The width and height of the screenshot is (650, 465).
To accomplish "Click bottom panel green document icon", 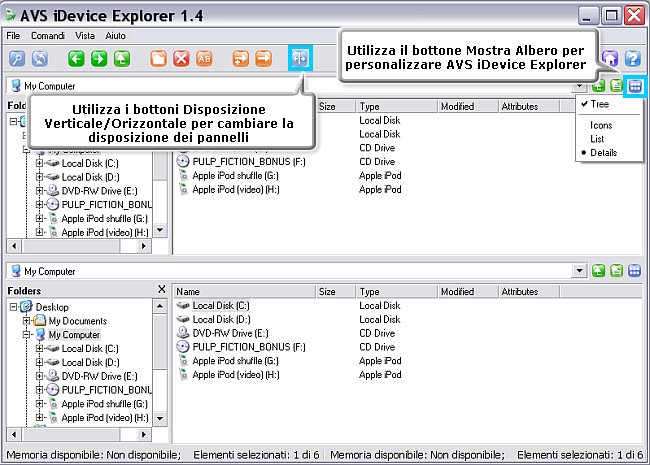I will click(x=616, y=271).
